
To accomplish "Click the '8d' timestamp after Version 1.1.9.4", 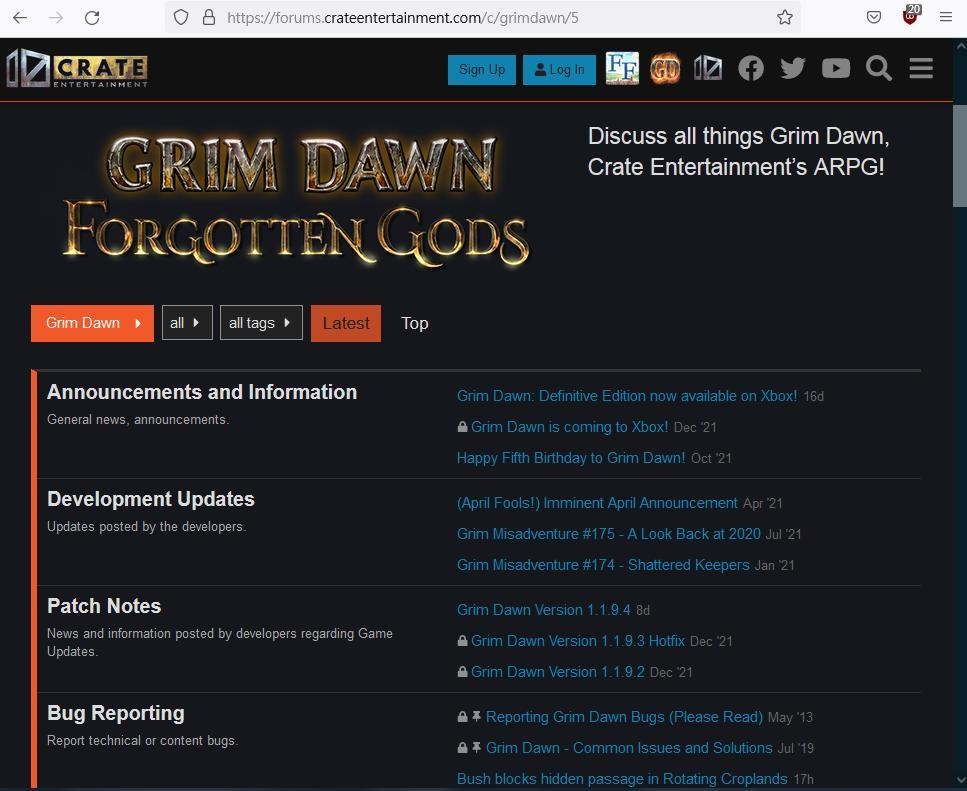I will click(643, 610).
